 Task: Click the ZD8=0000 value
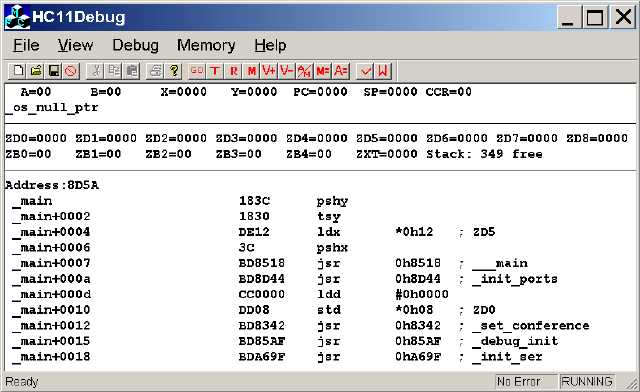coord(597,138)
